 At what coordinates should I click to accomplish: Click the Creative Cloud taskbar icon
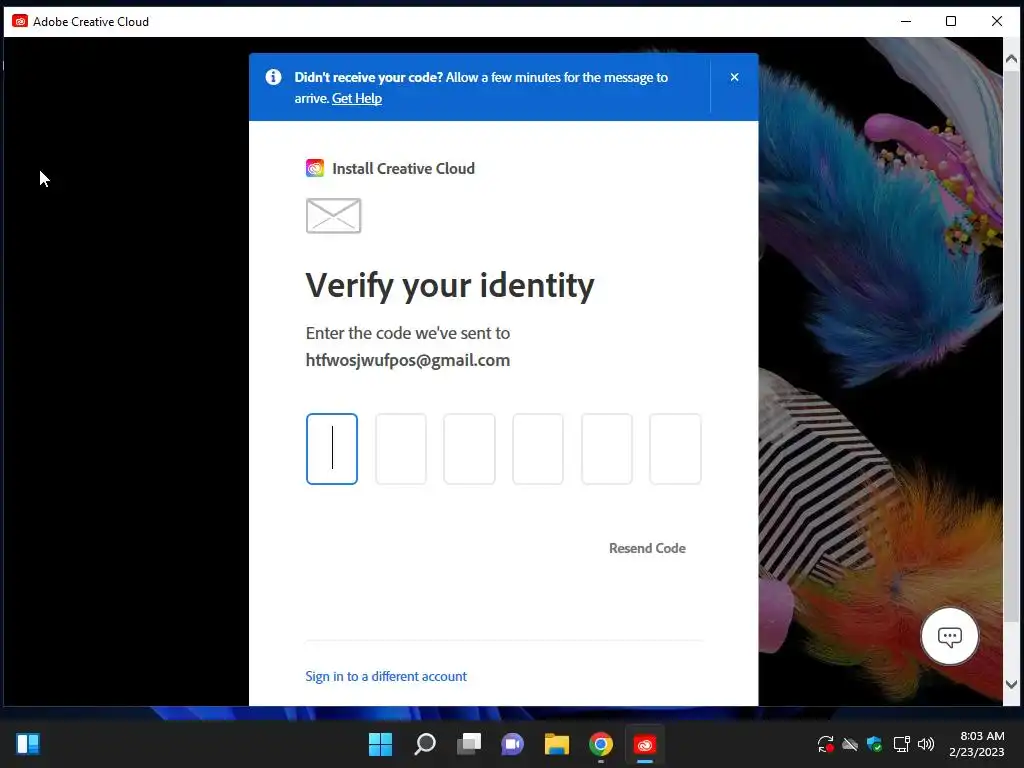645,744
